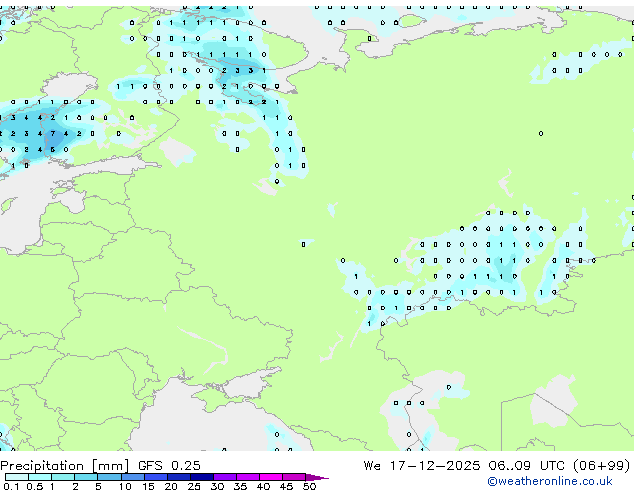Screen dimensions: 634x490
Task: Pick the 10–15 mm legend color swatch
Action: point(132,477)
